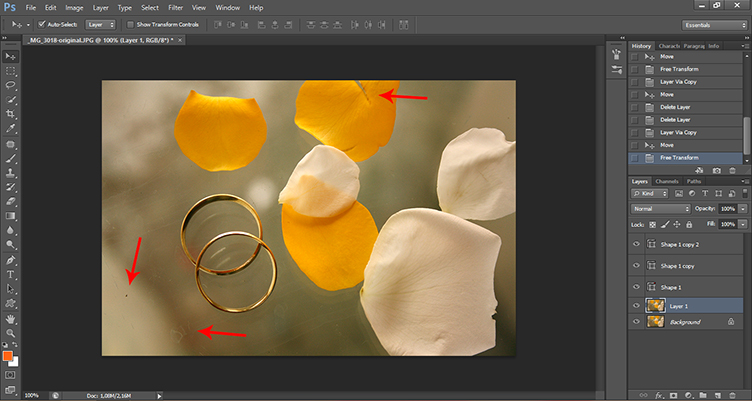752x401 pixels.
Task: Pick the Horizontal Type tool
Action: point(11,274)
